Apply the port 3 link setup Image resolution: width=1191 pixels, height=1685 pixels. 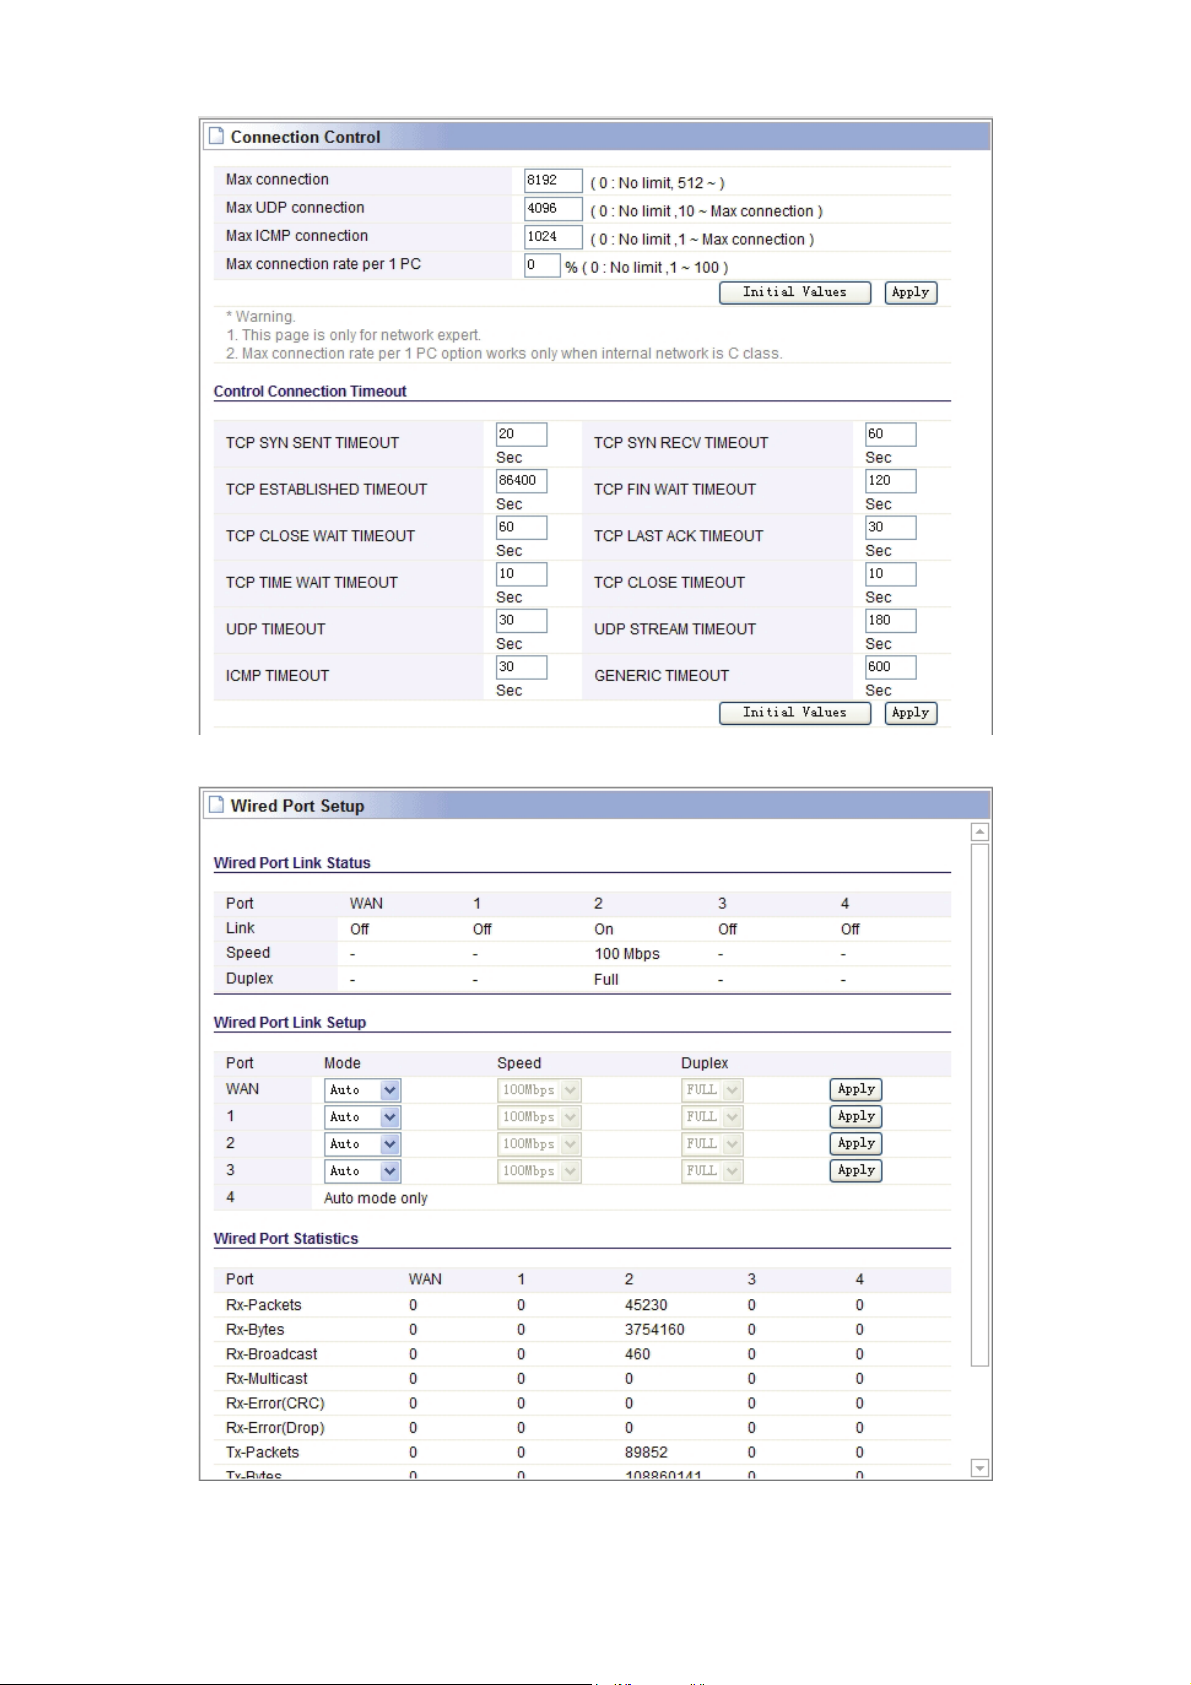tap(856, 1171)
